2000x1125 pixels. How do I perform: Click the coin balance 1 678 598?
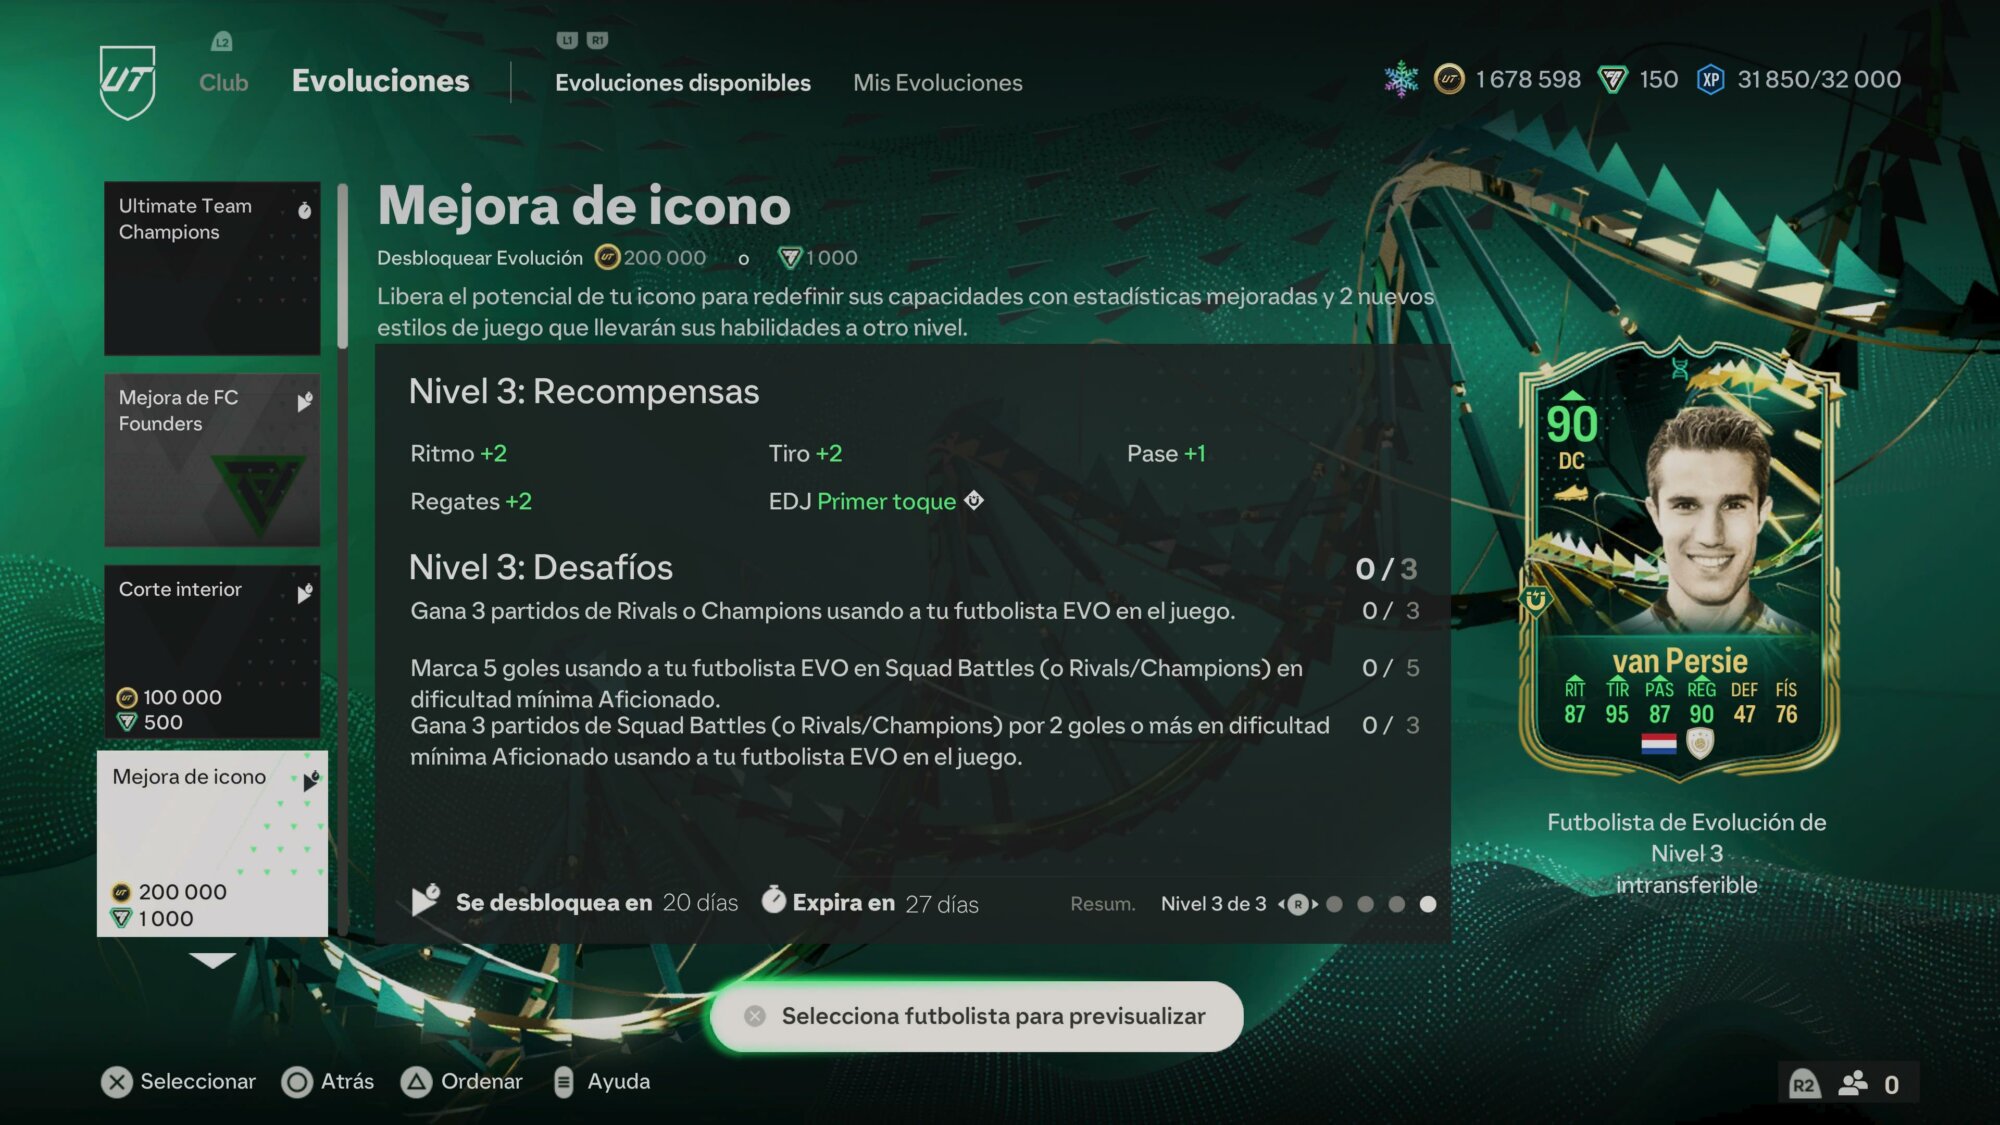[1528, 79]
